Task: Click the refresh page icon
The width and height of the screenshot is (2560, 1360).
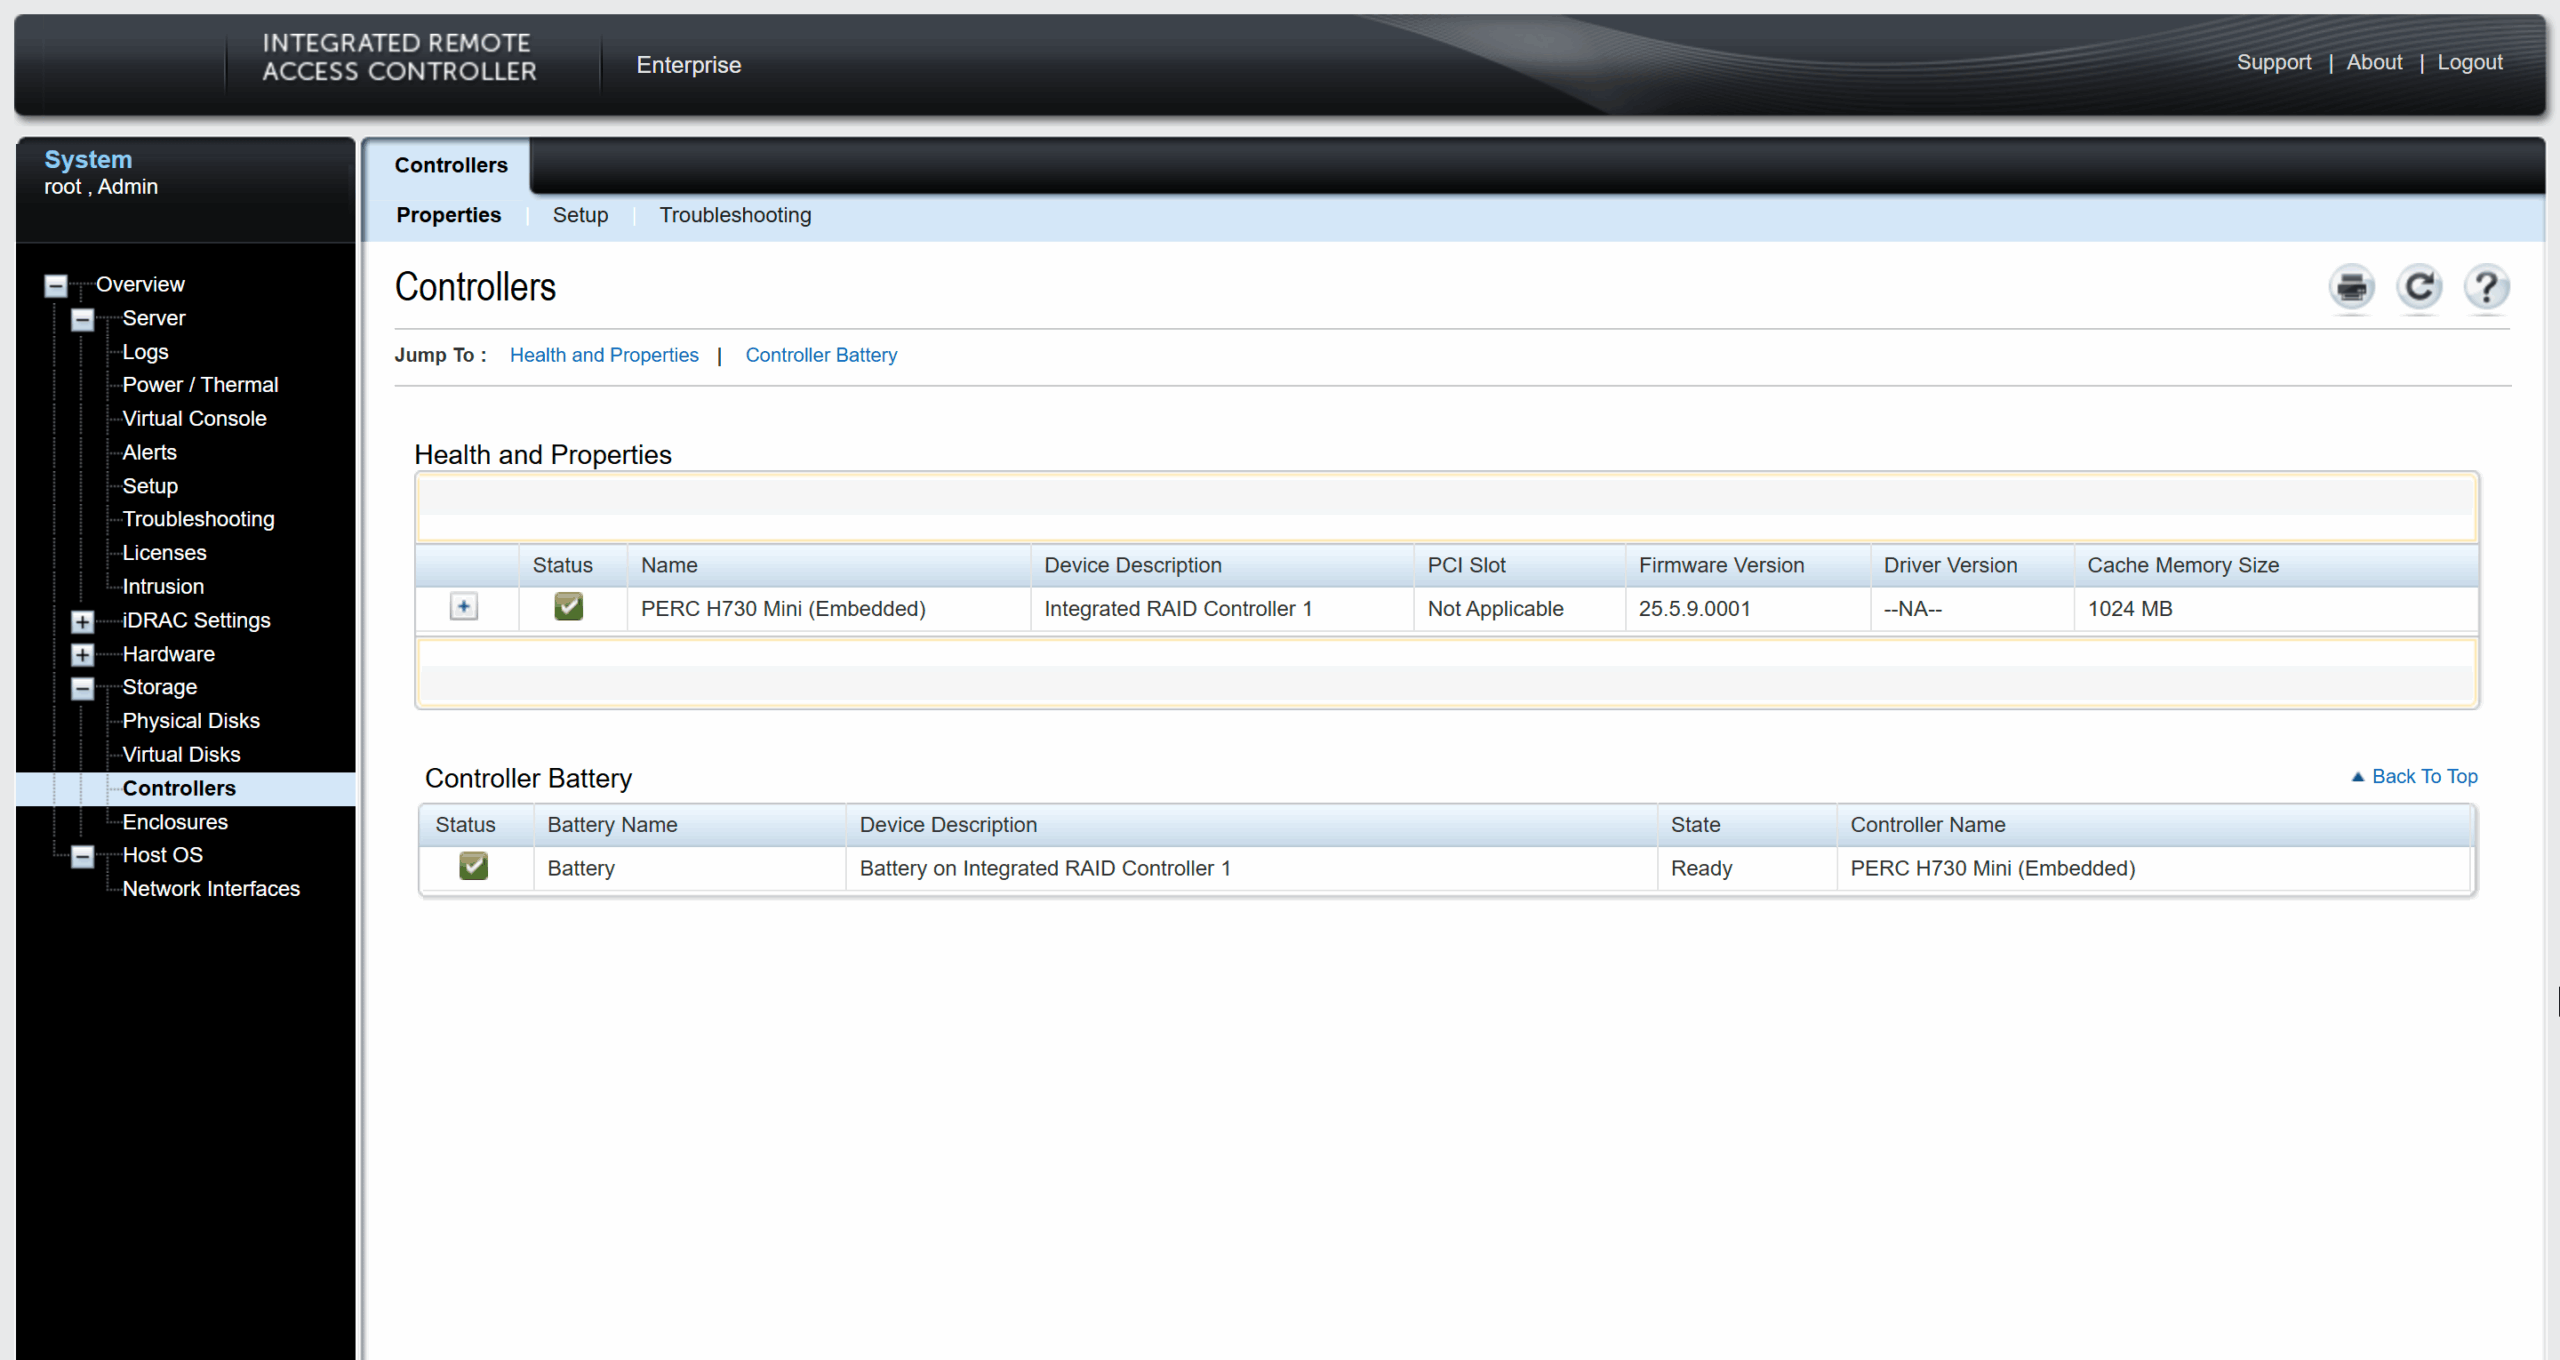Action: 2419,288
